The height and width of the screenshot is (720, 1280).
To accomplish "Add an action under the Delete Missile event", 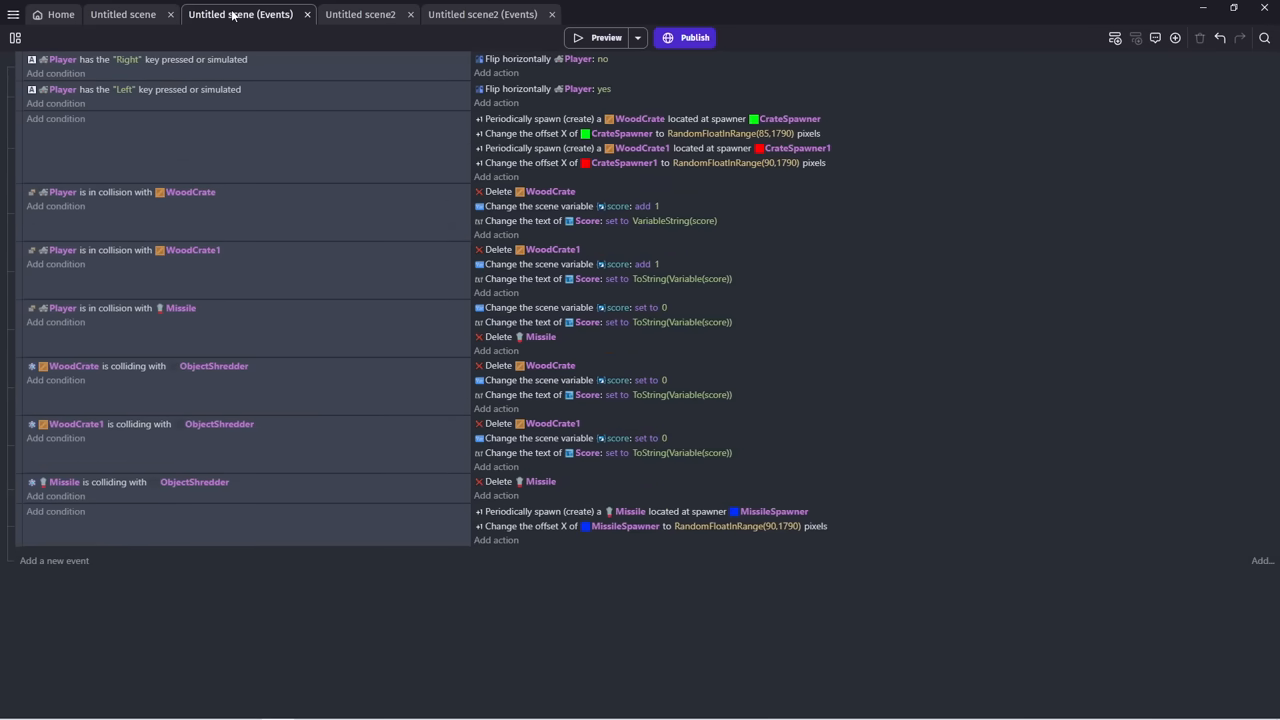I will pos(496,495).
